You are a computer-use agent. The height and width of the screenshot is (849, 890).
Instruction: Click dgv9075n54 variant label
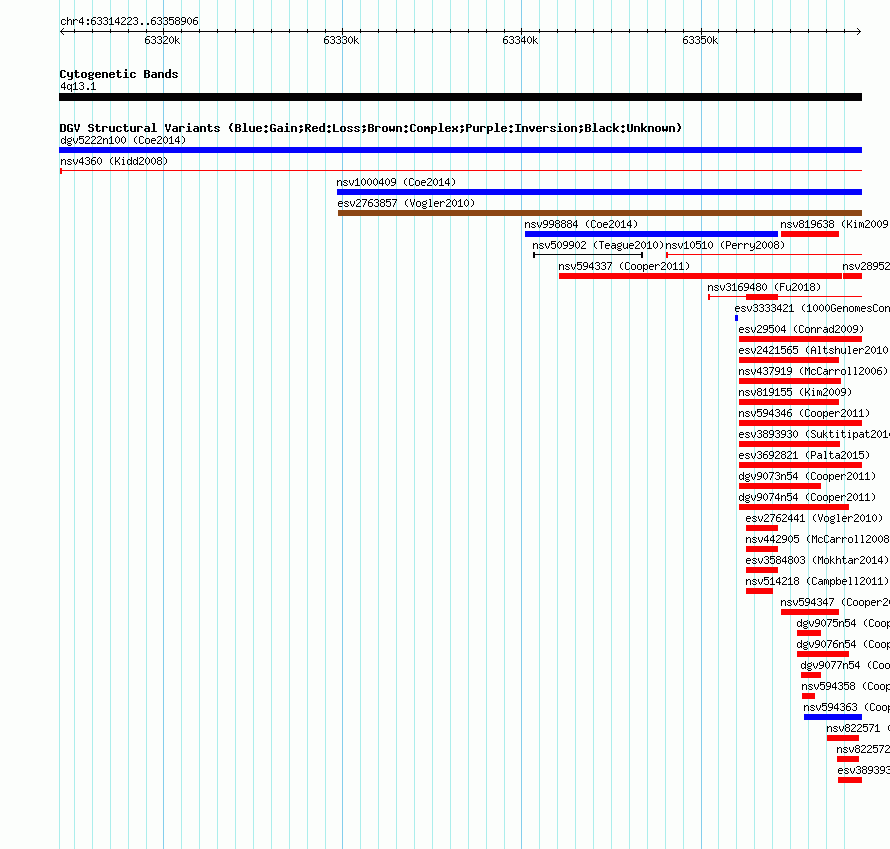[x=842, y=623]
